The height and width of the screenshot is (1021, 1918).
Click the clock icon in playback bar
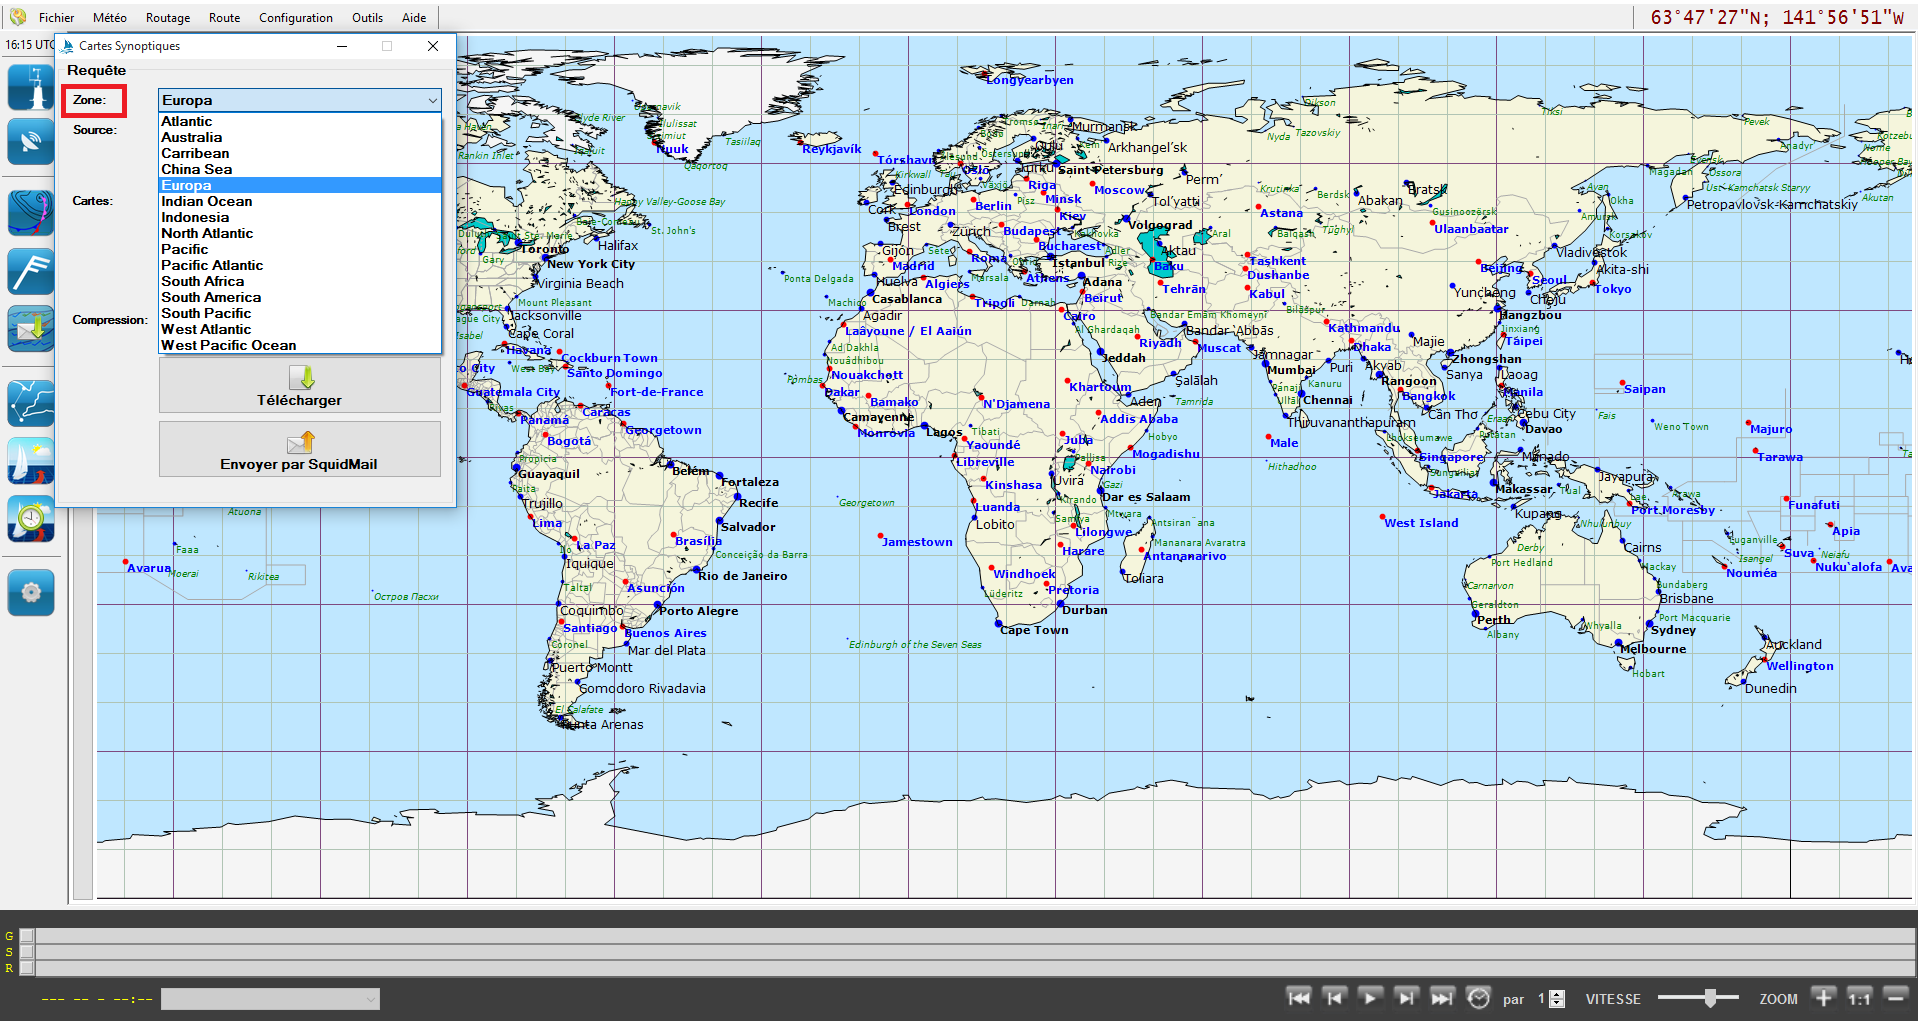pos(1478,997)
